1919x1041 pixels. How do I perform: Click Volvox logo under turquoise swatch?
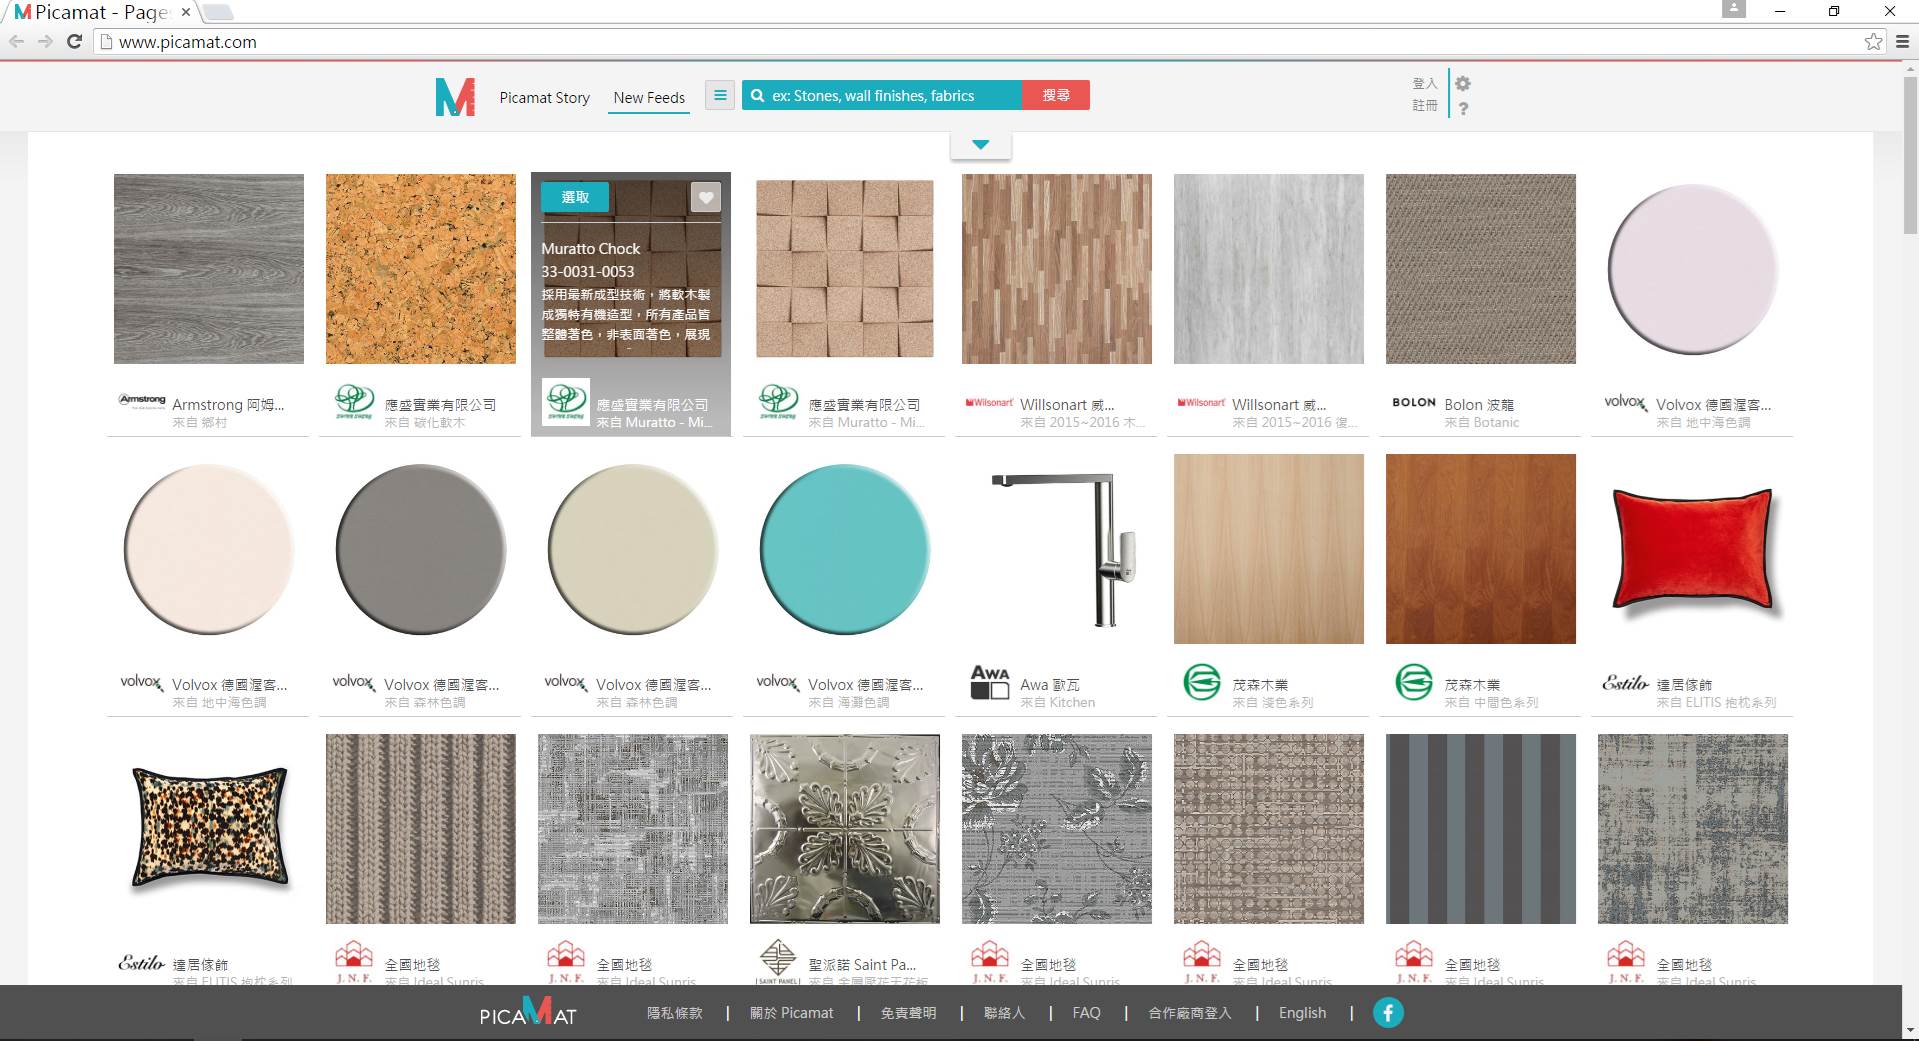(x=778, y=682)
